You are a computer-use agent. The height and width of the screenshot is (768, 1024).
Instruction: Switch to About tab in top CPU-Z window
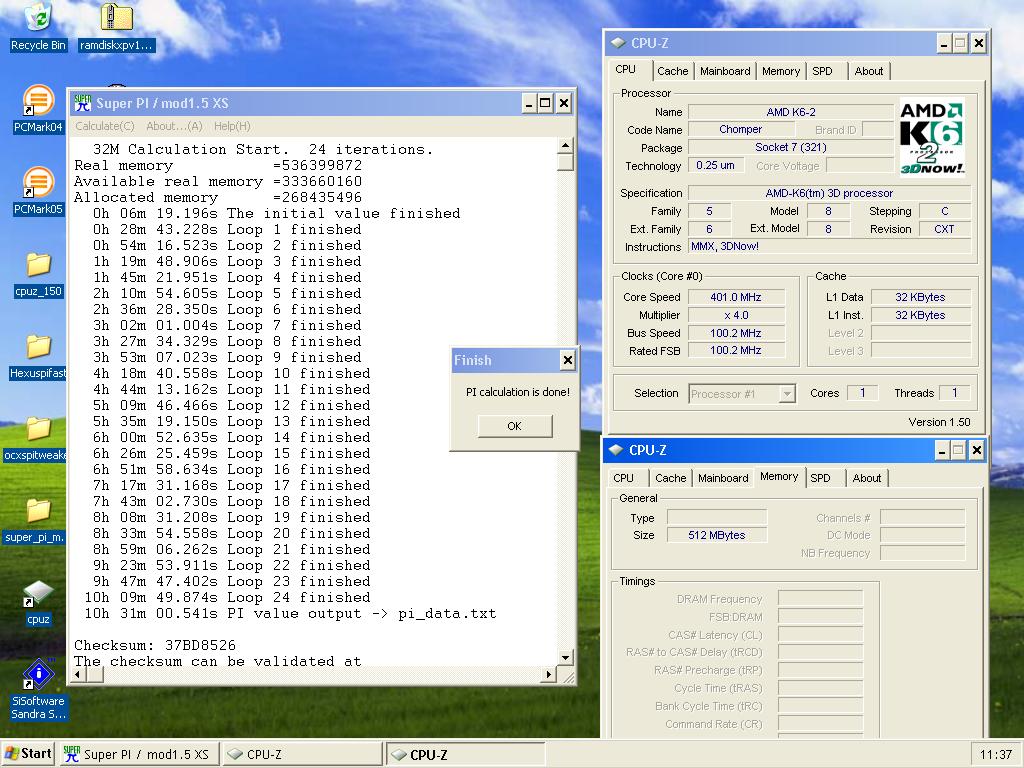click(869, 71)
